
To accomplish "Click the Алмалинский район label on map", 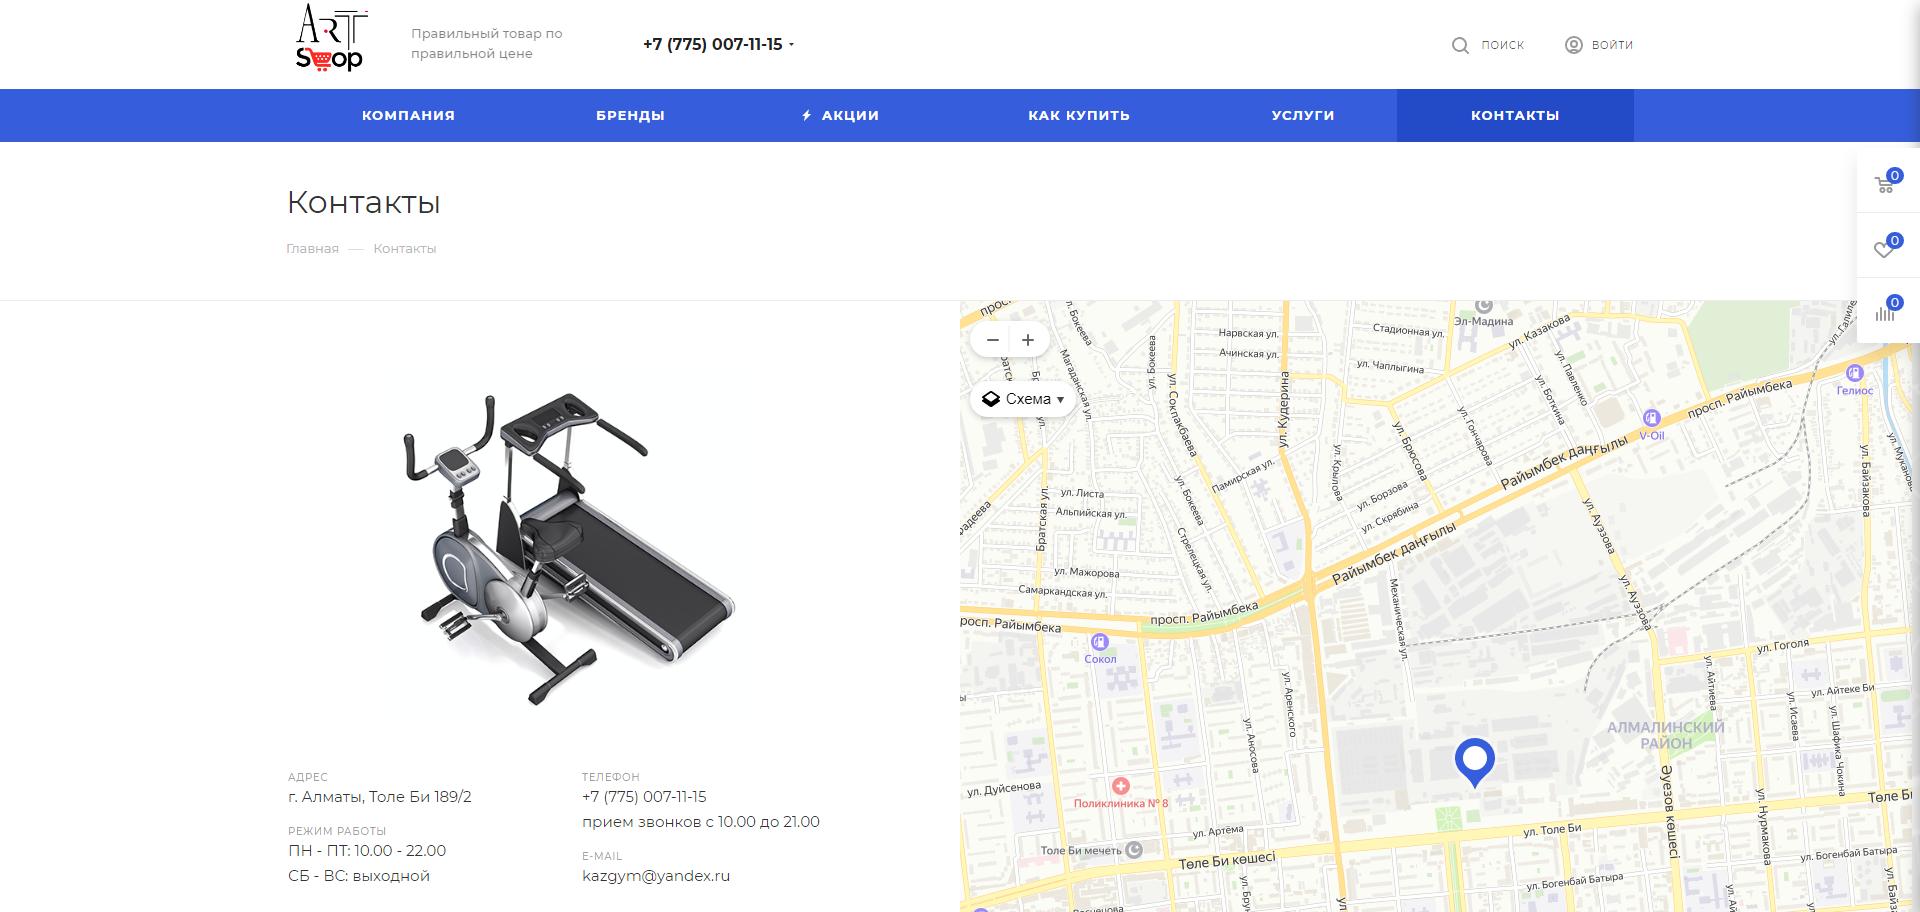I will (1666, 735).
